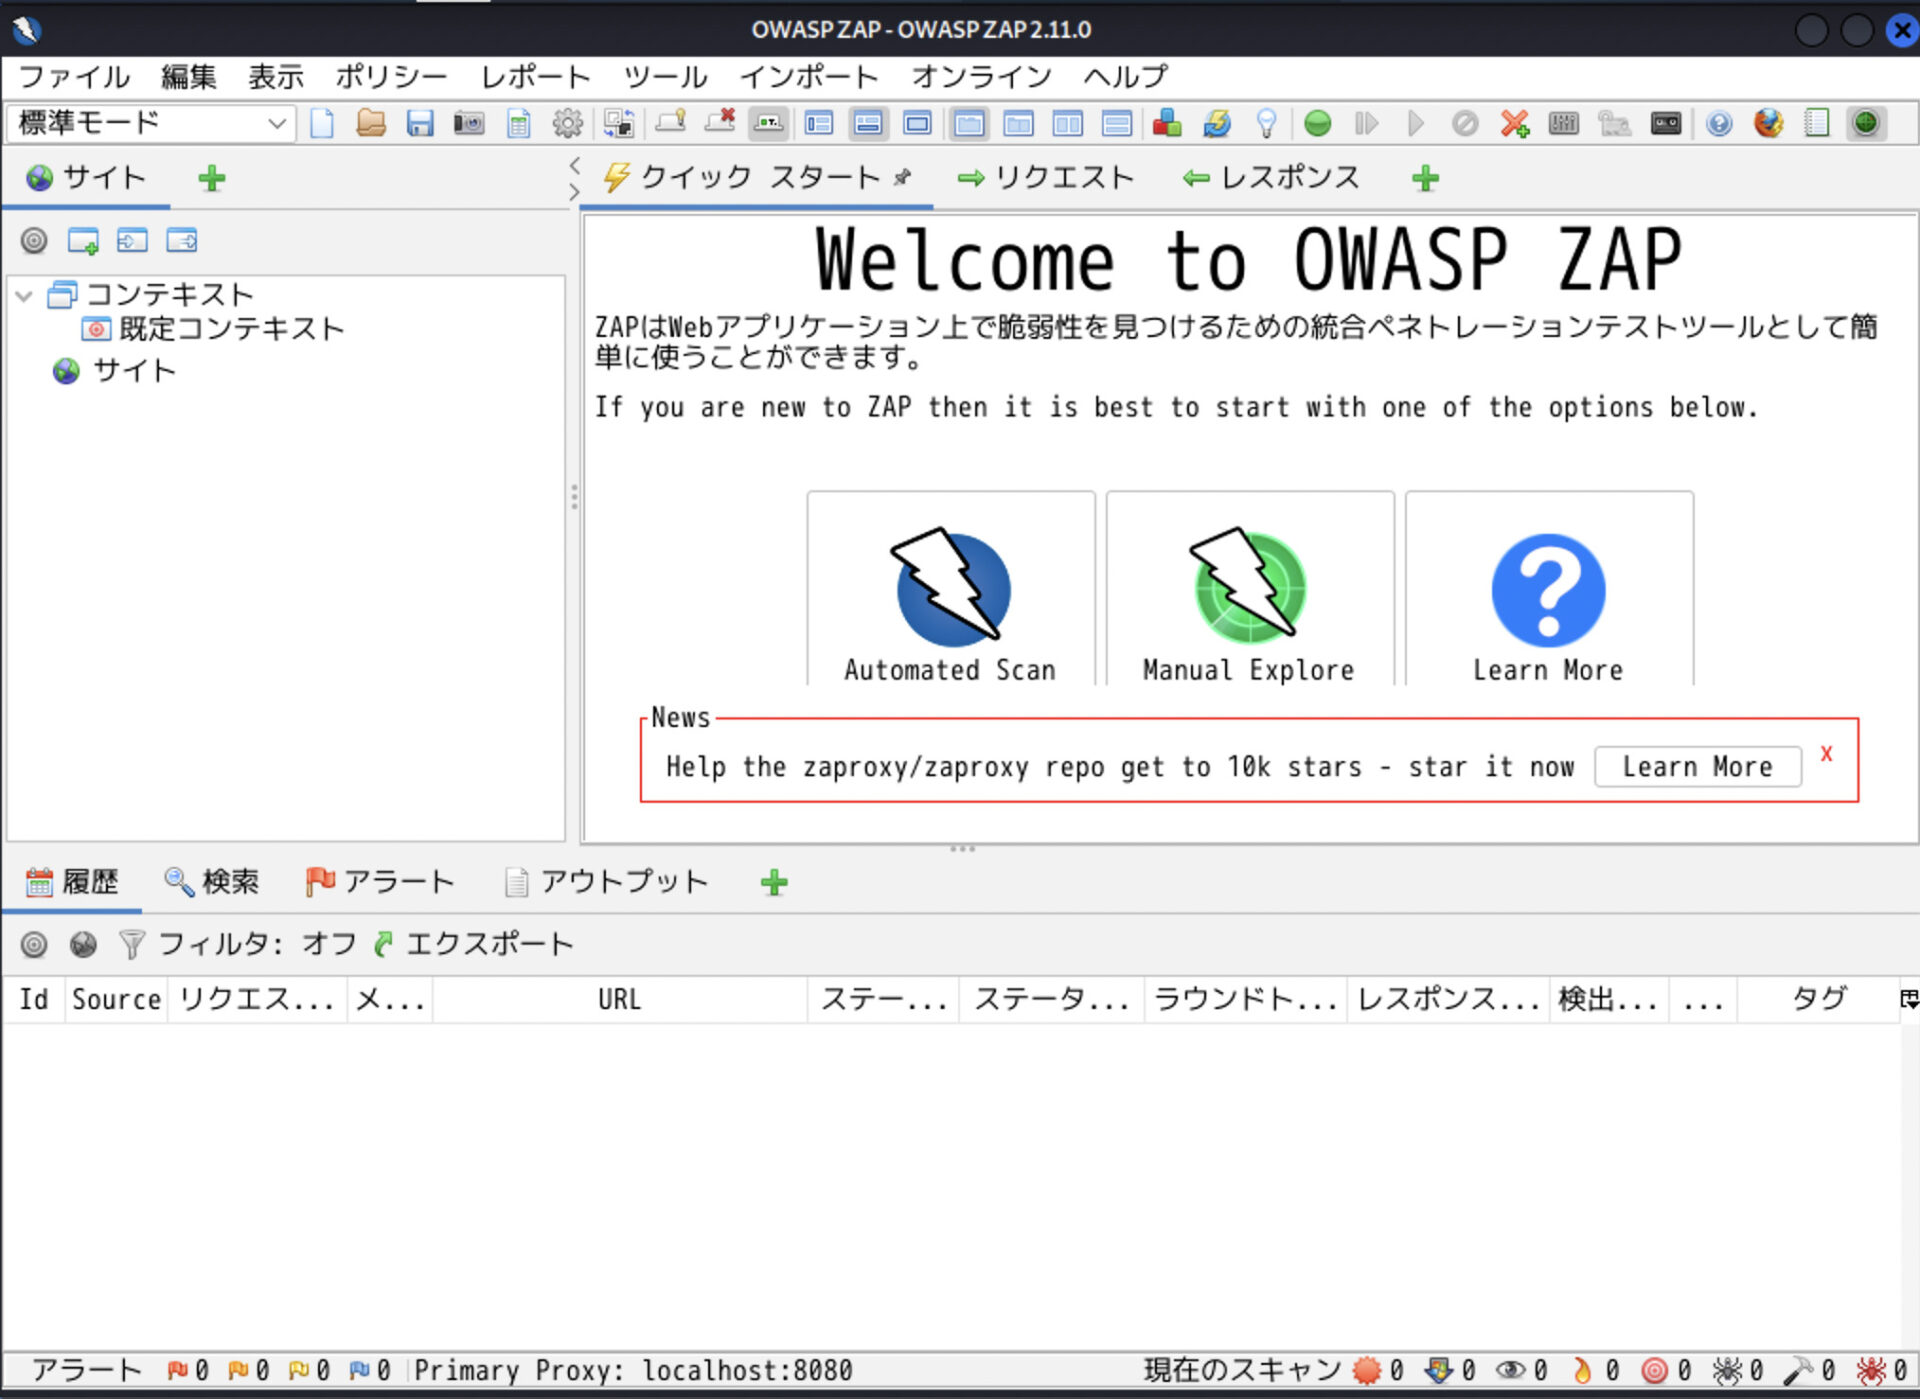This screenshot has height=1399, width=1920.
Task: Open the ファイル menu
Action: (x=74, y=77)
